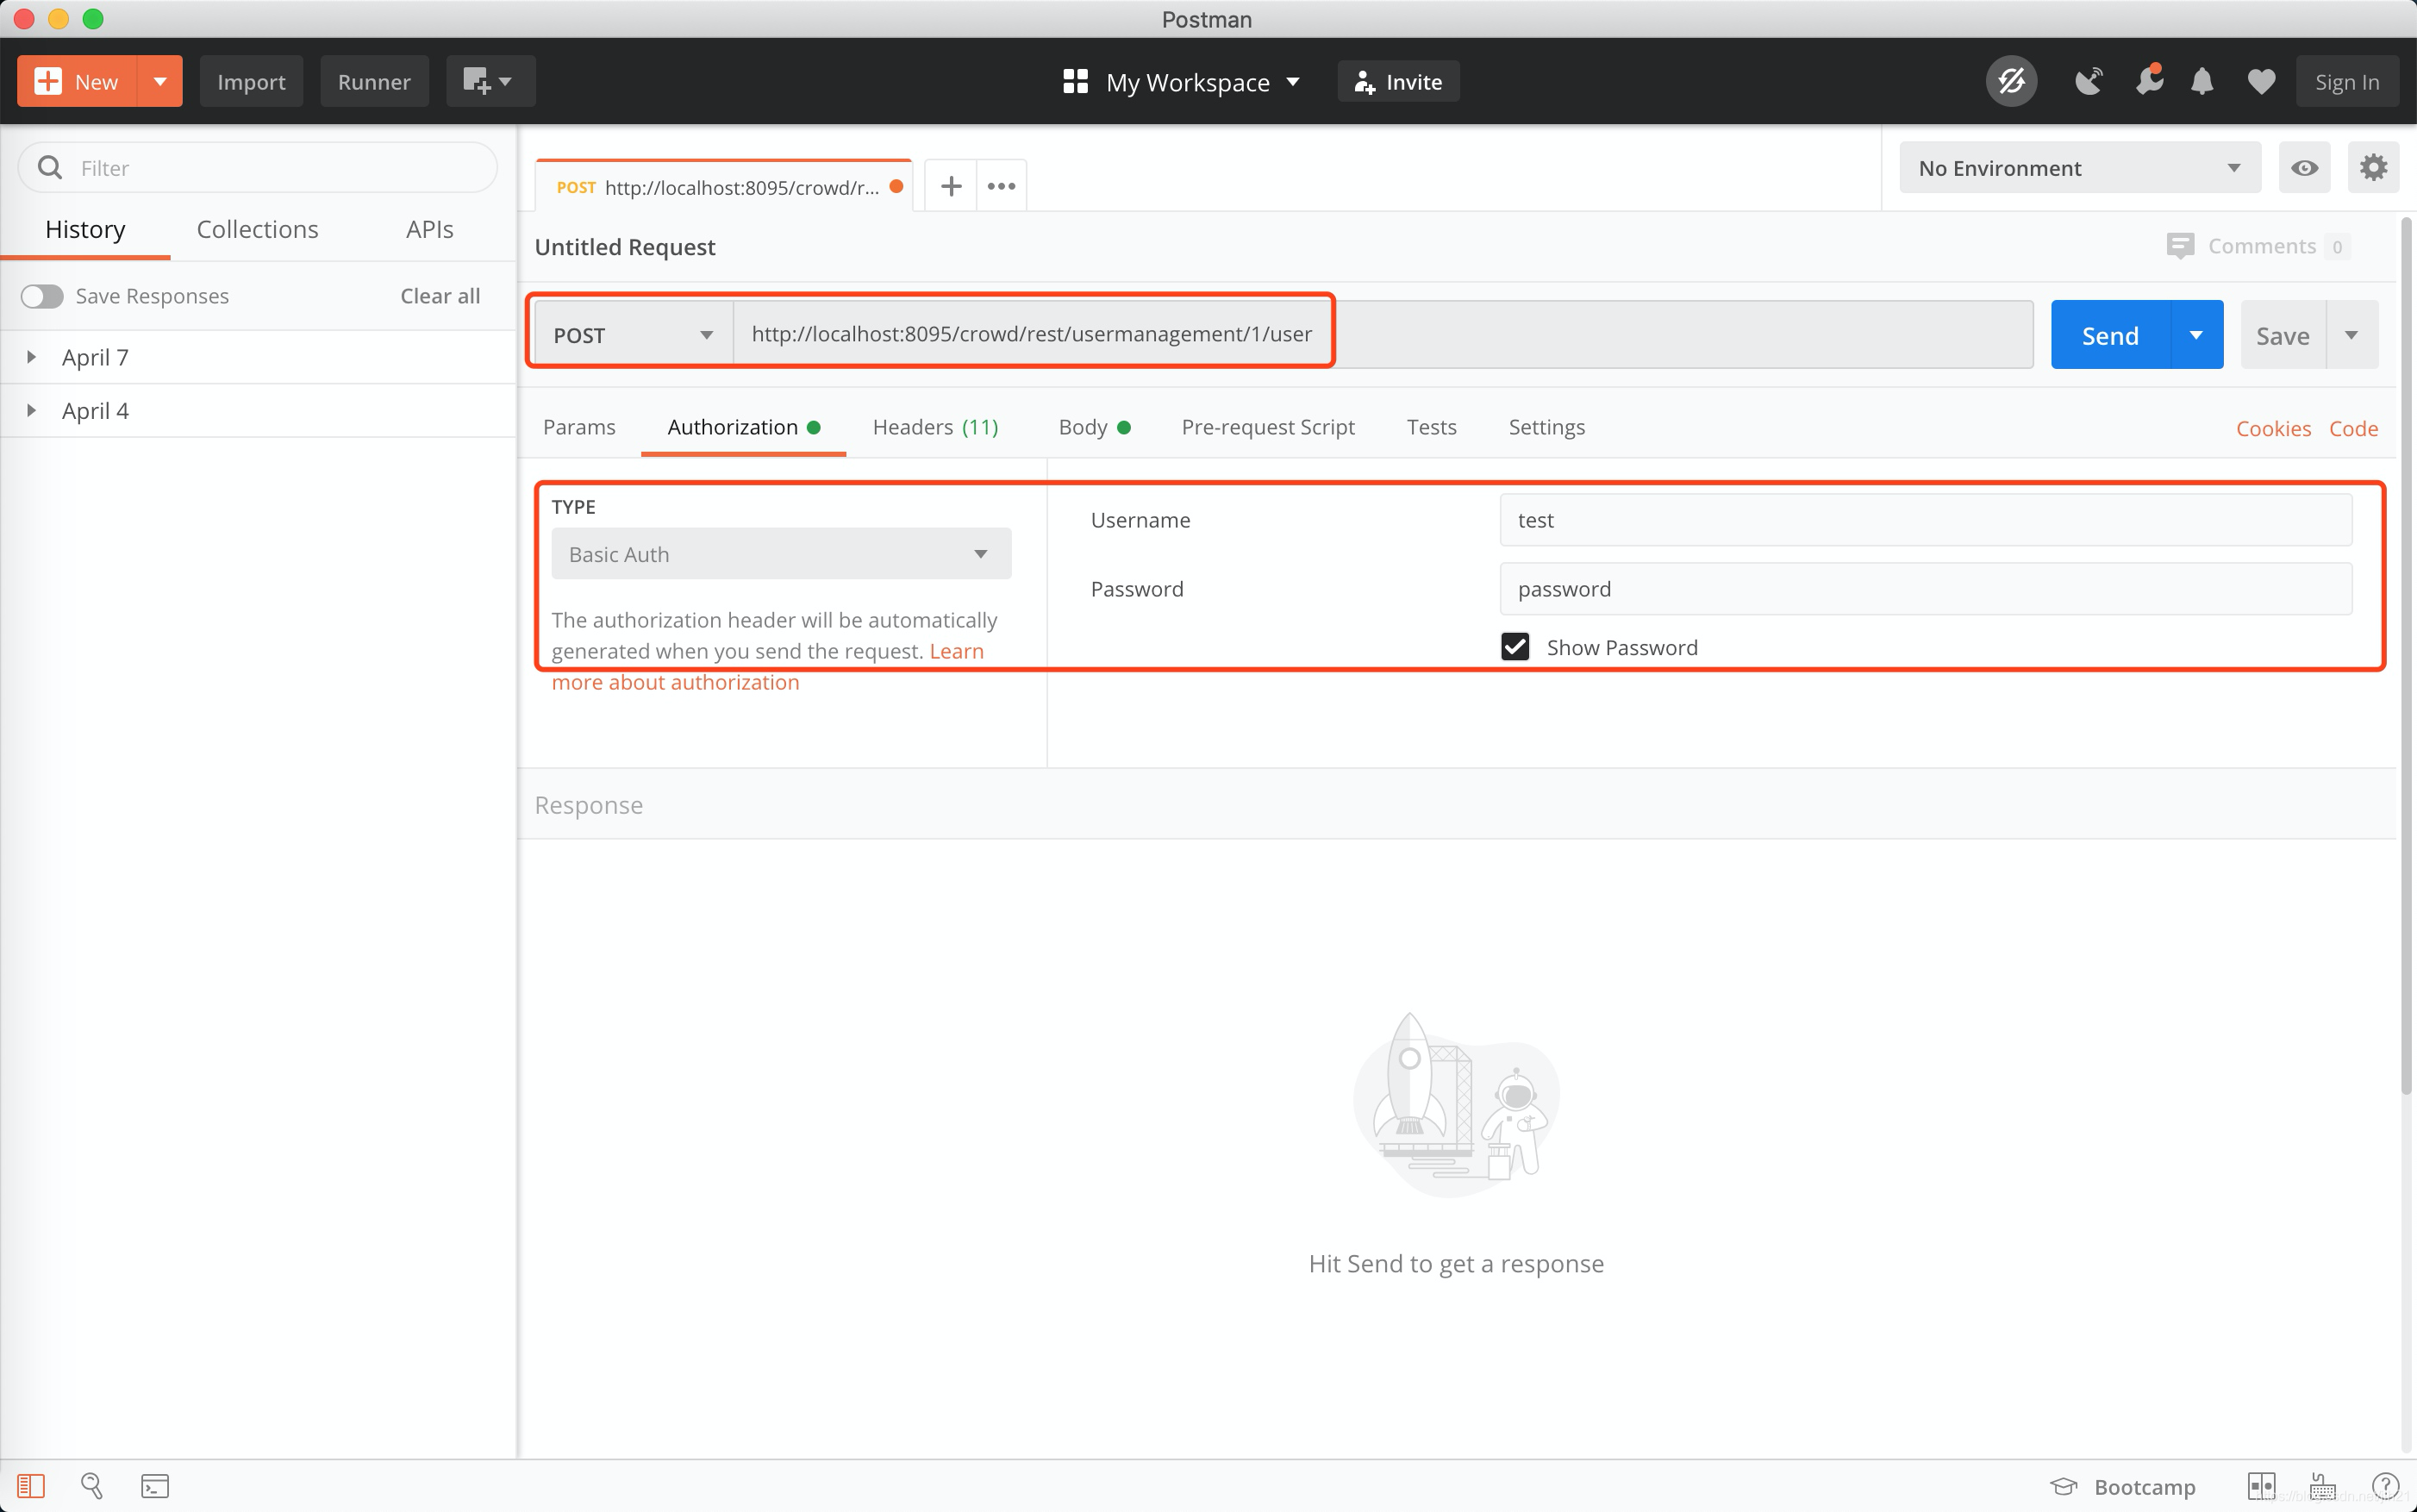Click the sync offline status icon

point(2011,81)
